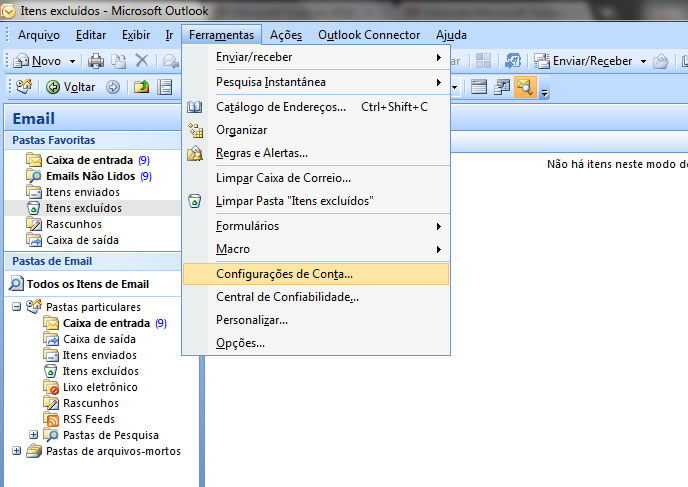Click the Regras e Alertas icon entry
The image size is (688, 487).
[x=195, y=154]
